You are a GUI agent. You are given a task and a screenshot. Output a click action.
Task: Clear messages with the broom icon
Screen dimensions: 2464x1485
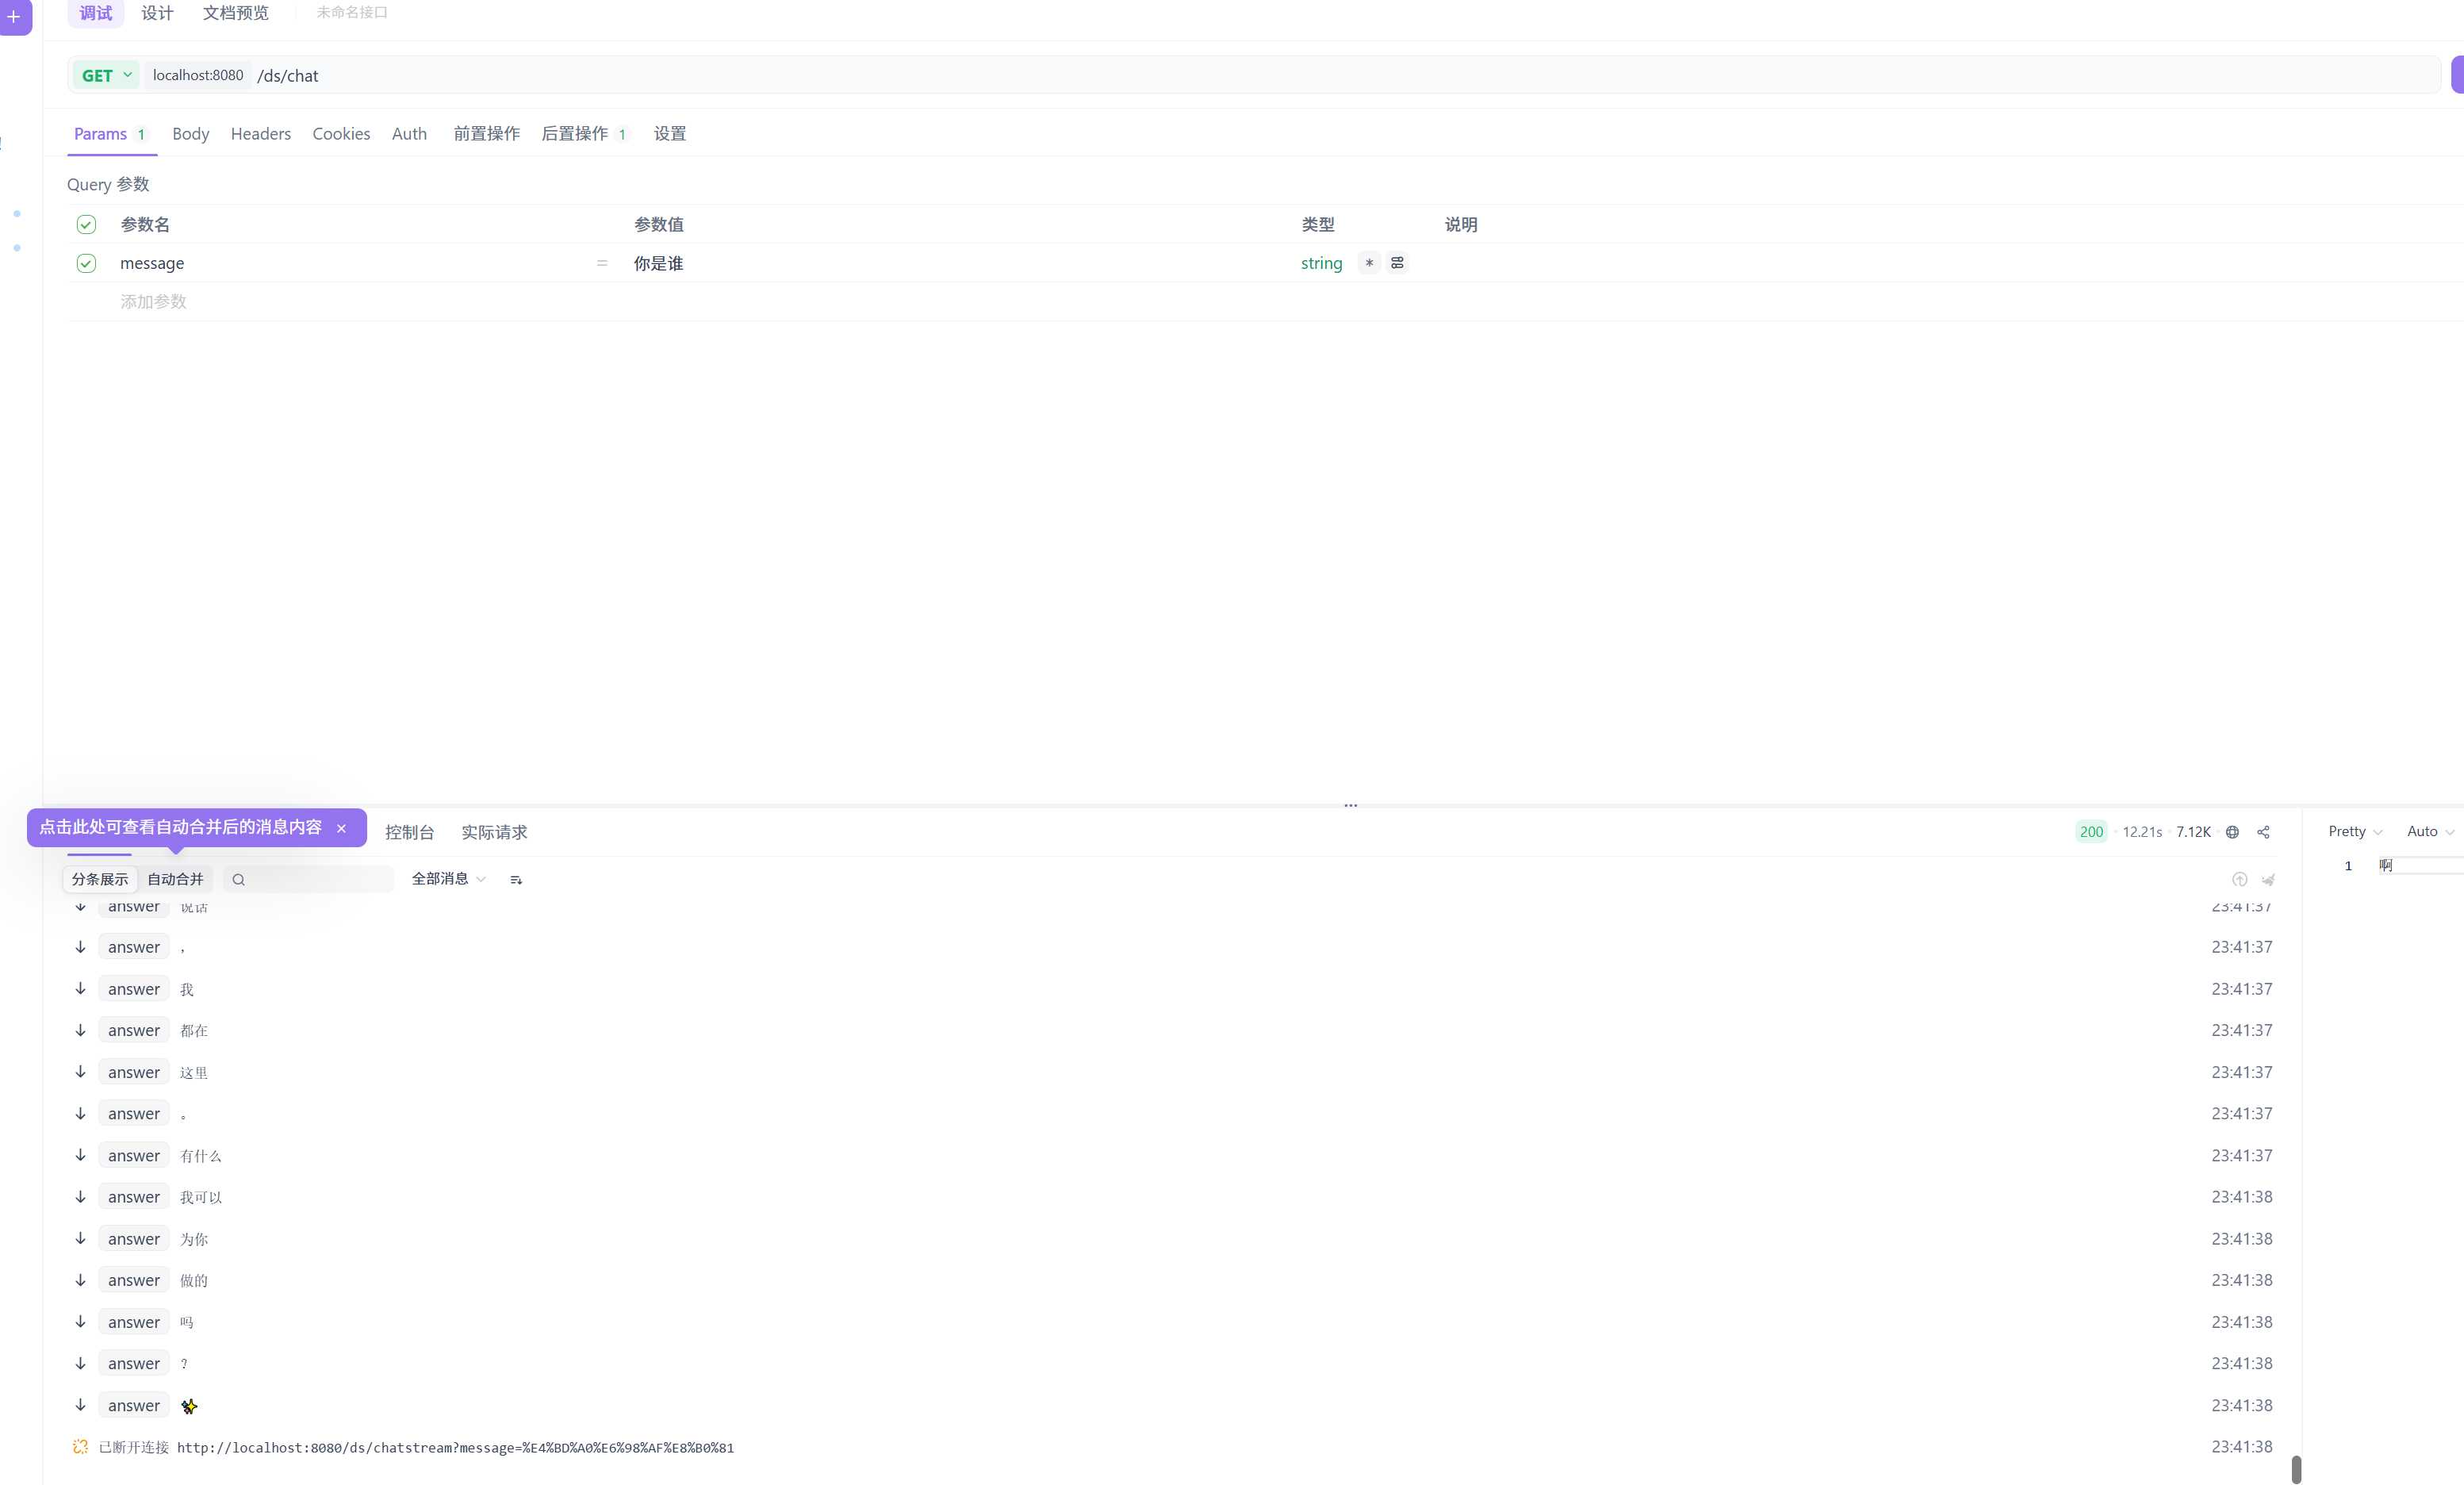(2268, 879)
